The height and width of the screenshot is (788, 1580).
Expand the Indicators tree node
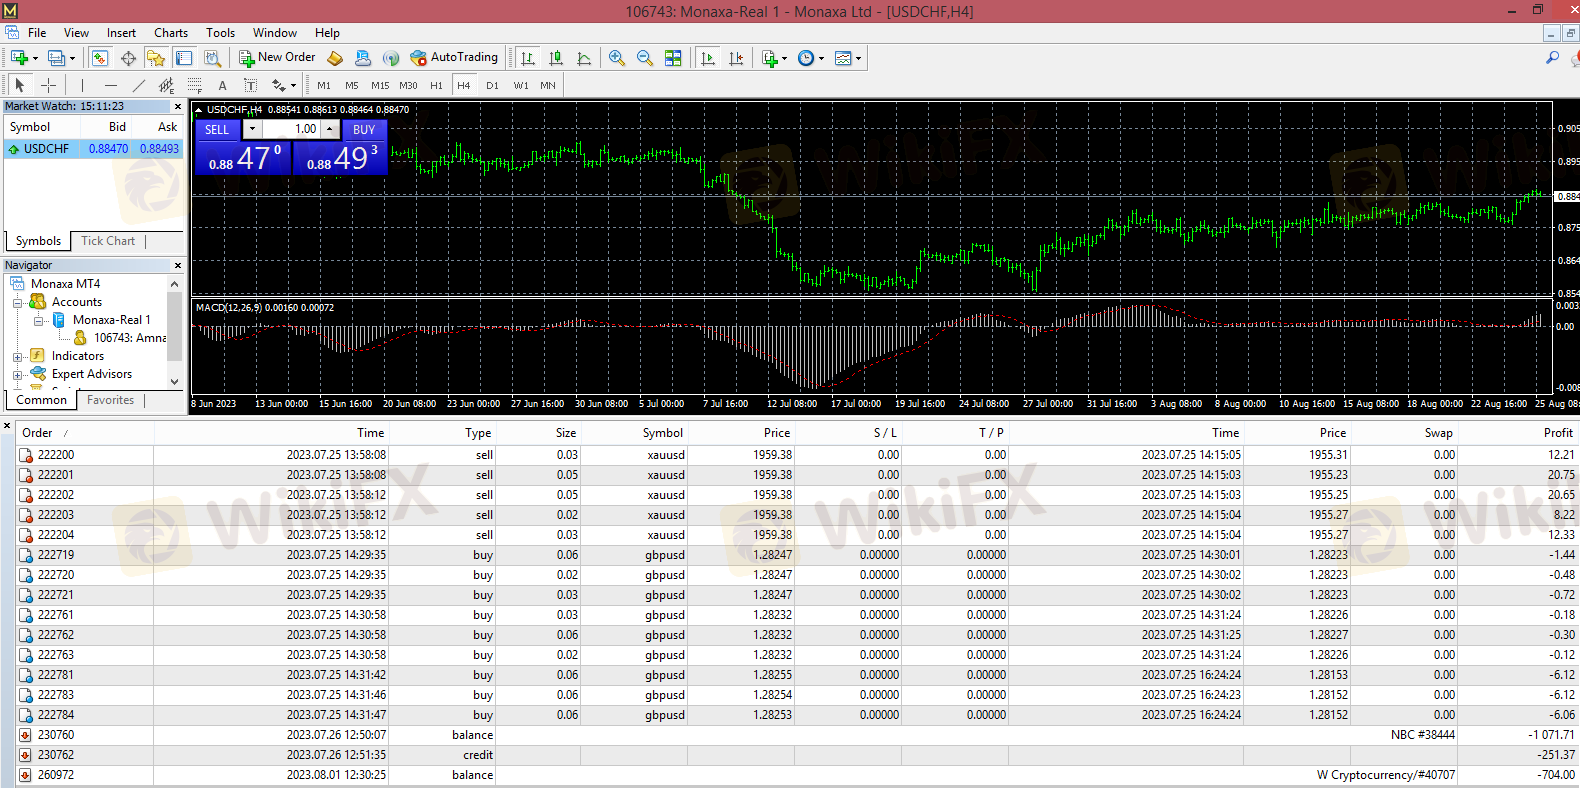(x=17, y=356)
